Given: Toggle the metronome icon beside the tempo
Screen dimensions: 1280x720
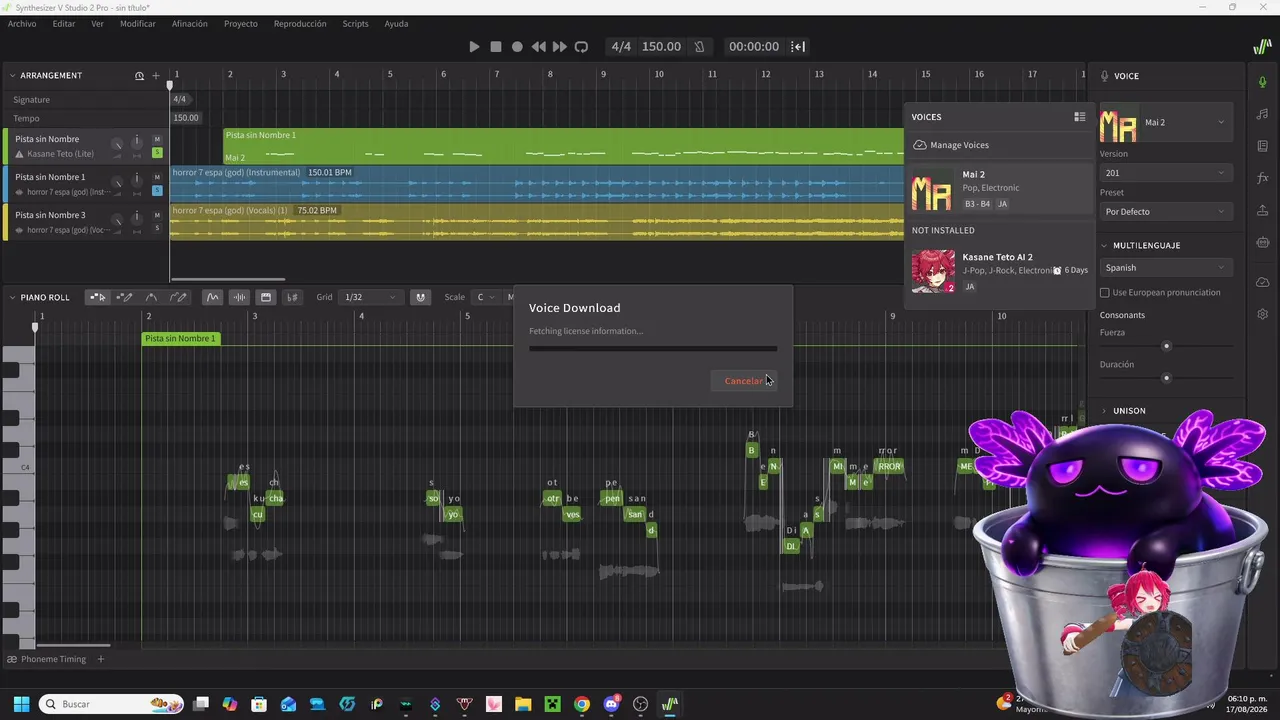Looking at the screenshot, I should click(699, 47).
